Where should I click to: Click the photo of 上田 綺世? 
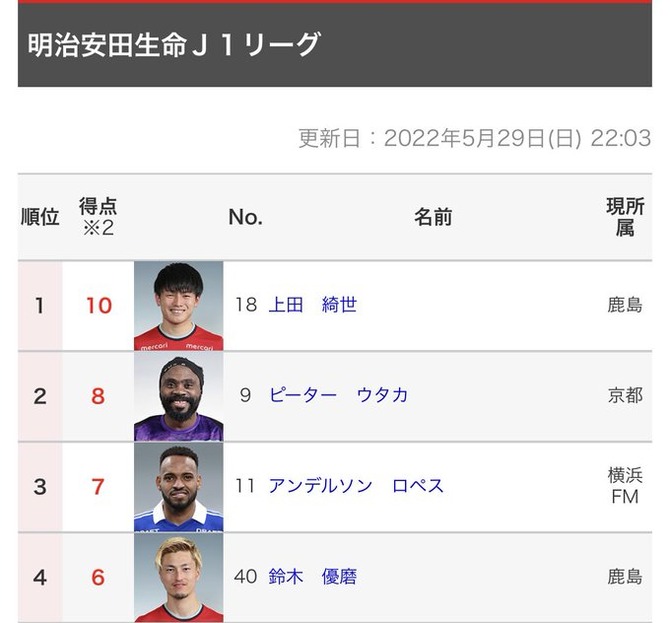(x=179, y=306)
